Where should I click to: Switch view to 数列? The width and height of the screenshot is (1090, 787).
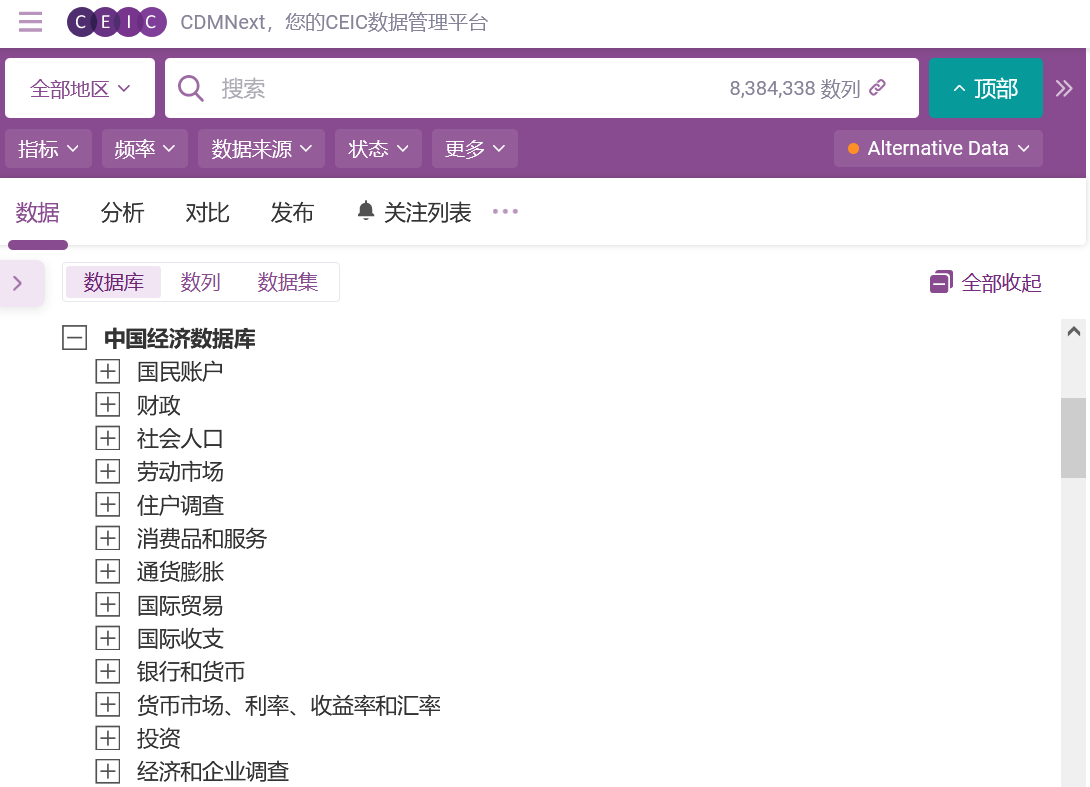200,282
